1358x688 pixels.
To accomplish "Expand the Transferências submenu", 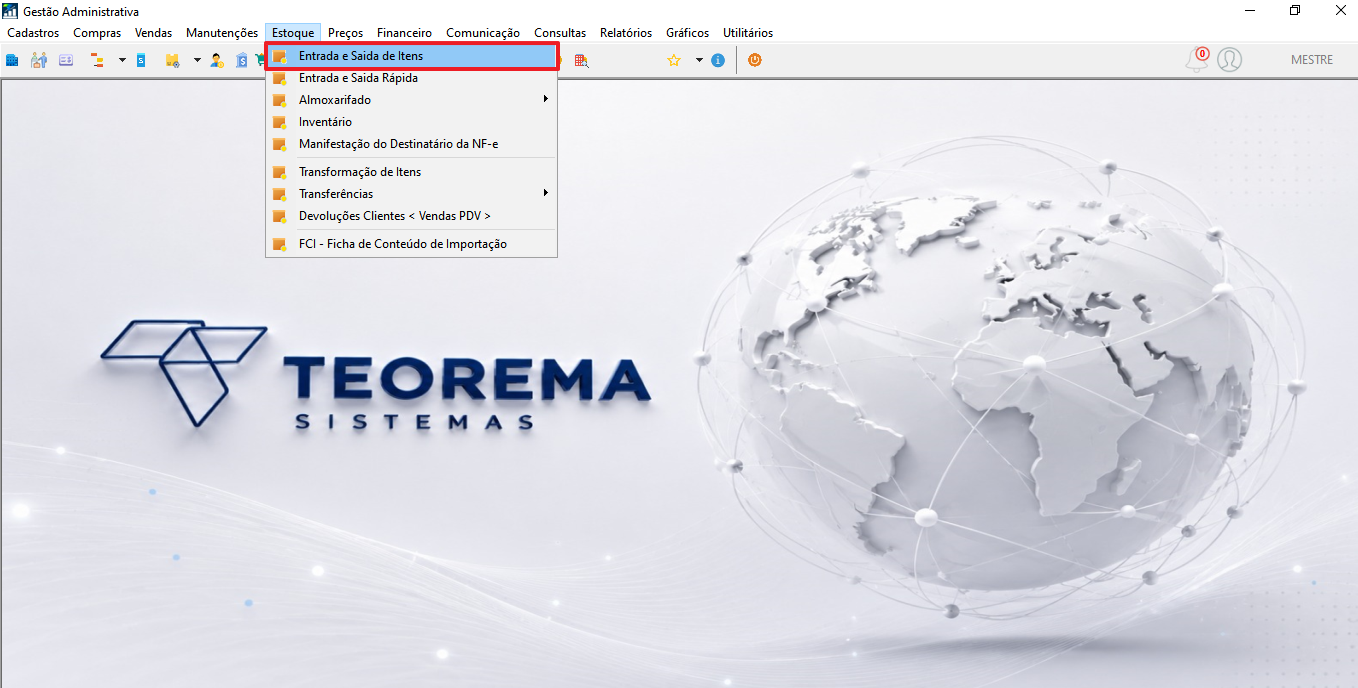I will click(411, 194).
